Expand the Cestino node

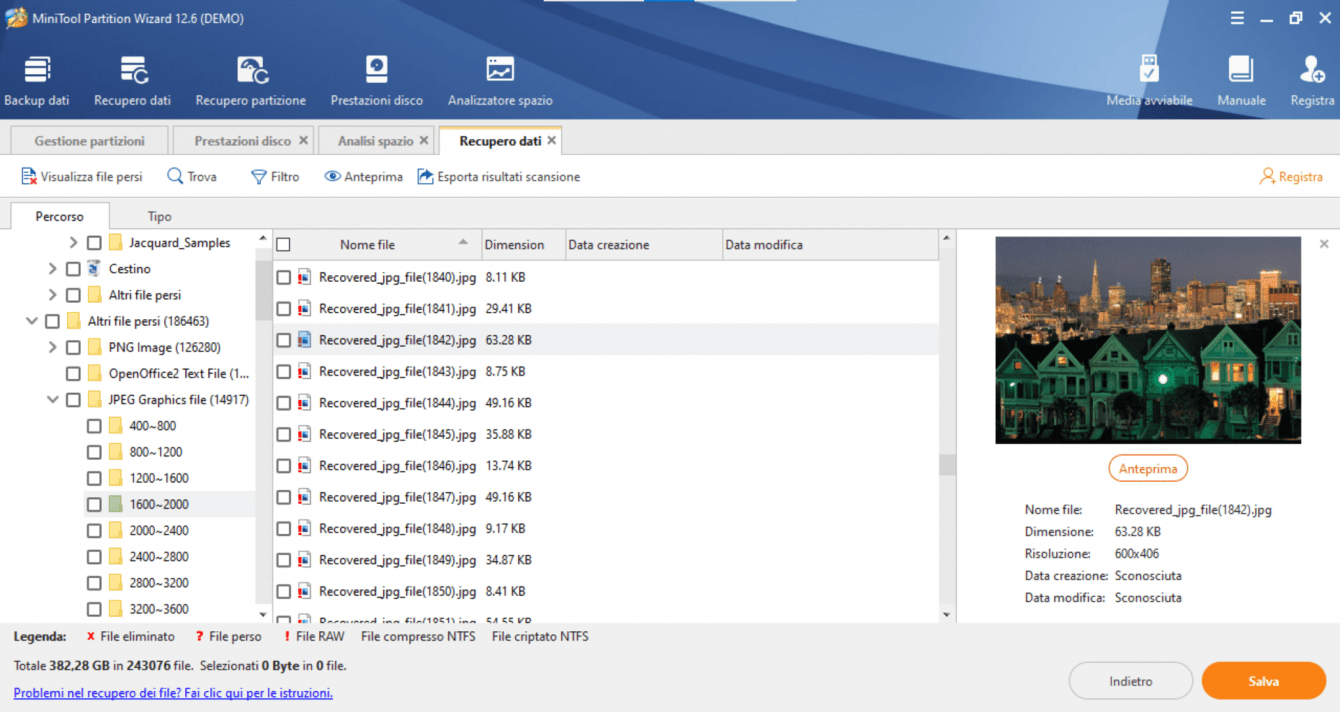tap(52, 269)
